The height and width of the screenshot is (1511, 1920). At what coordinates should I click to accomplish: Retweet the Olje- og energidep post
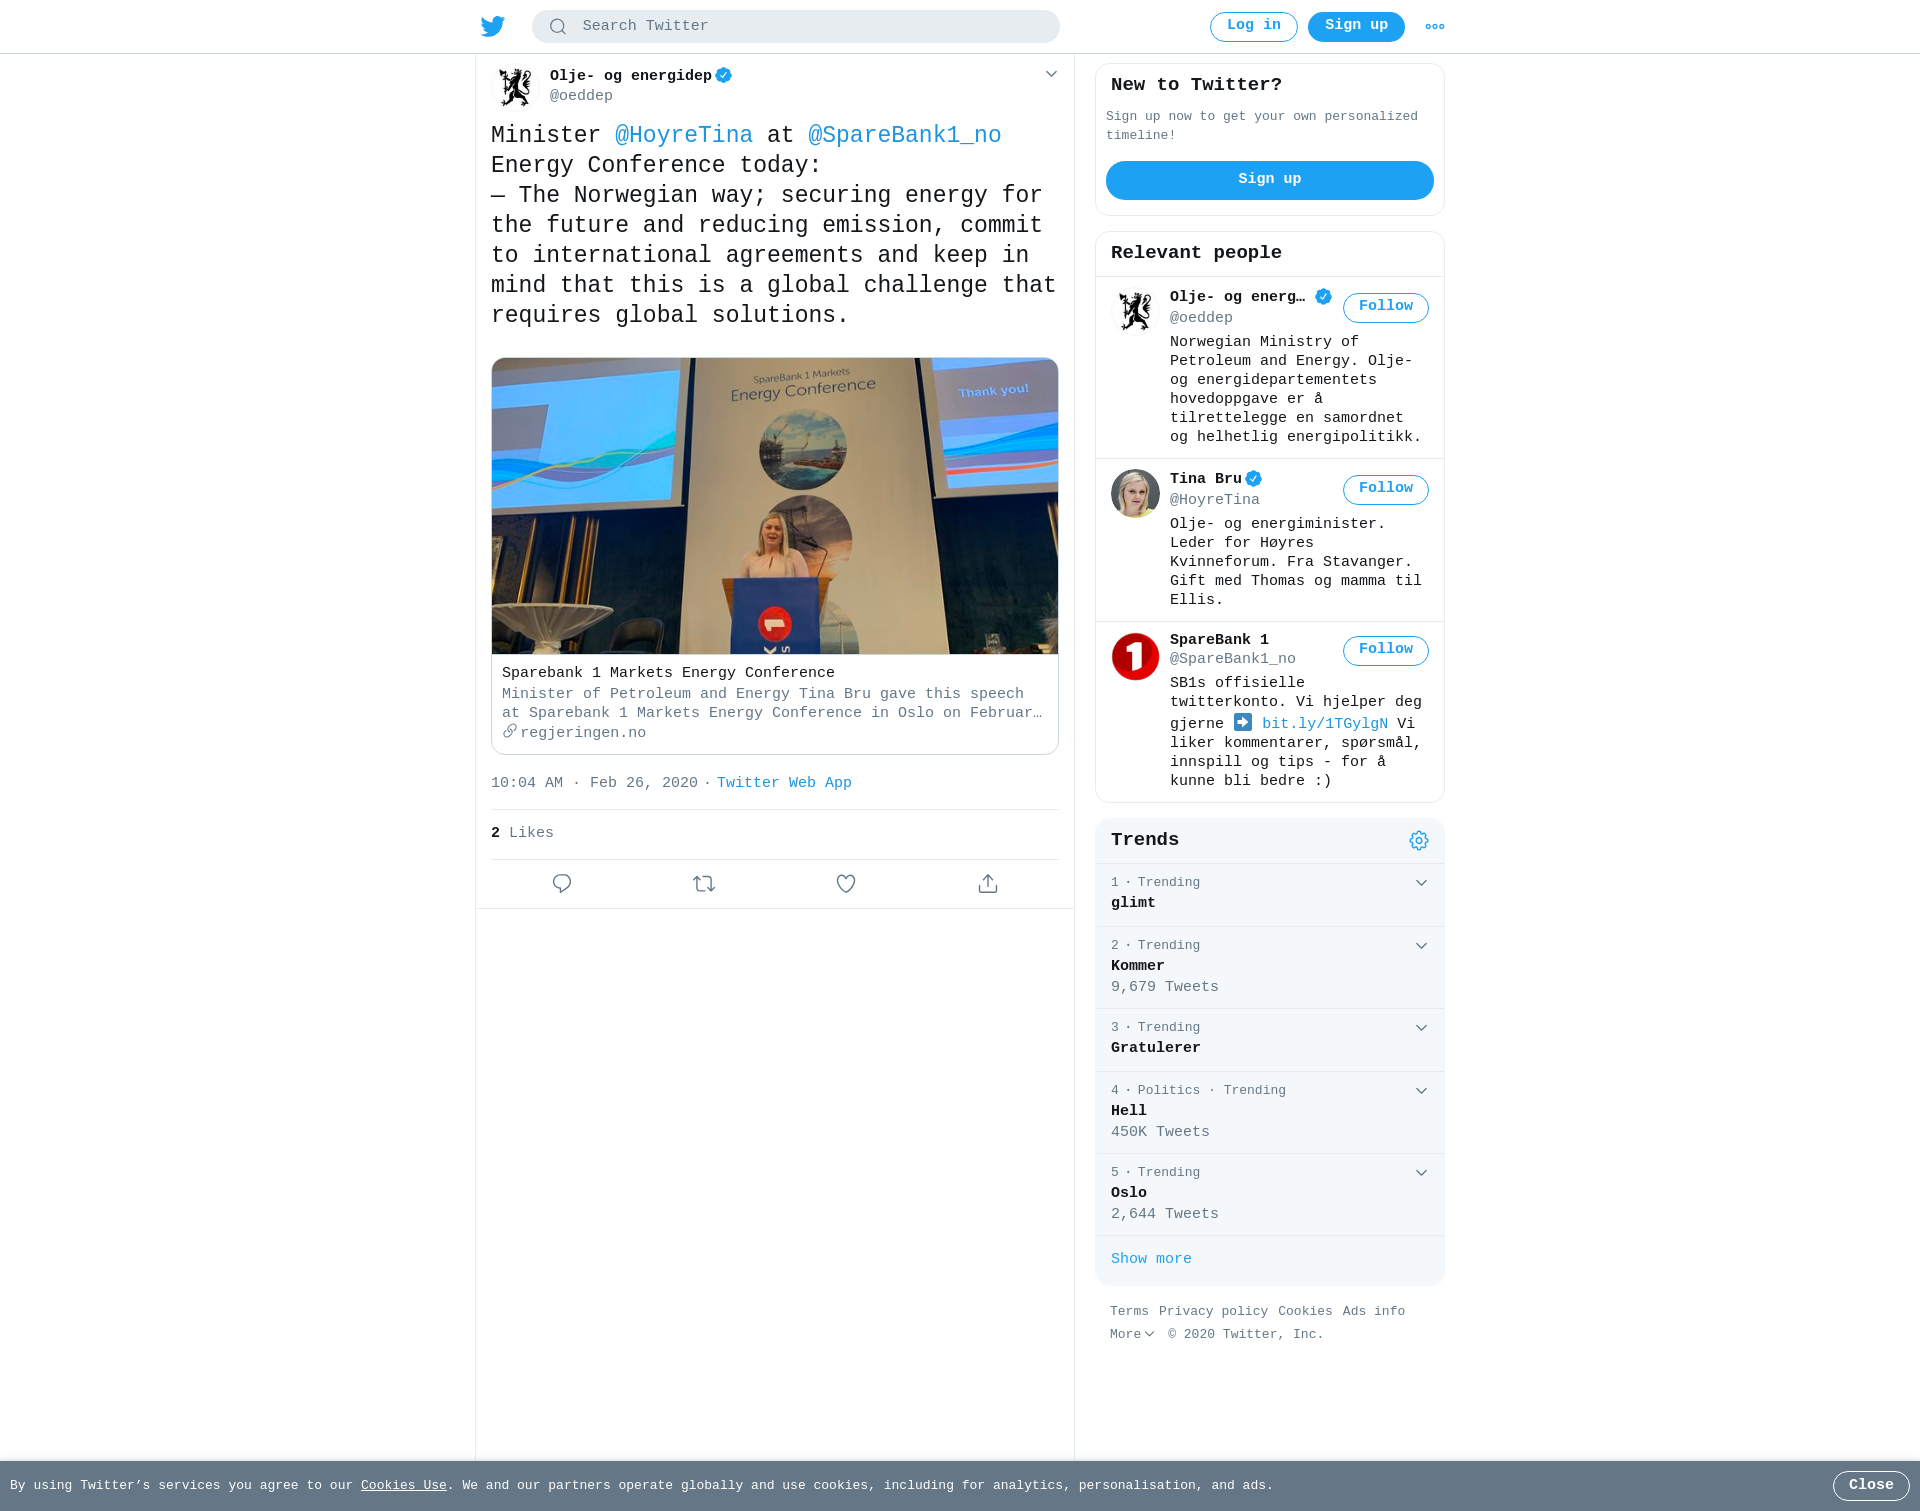704,884
